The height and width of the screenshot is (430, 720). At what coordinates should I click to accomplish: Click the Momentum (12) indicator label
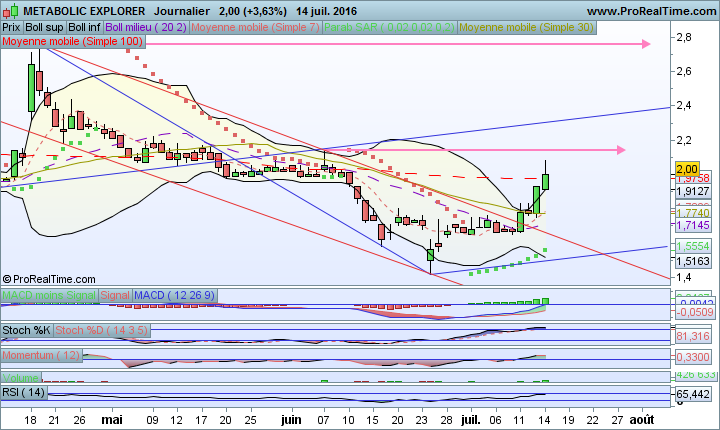41,356
